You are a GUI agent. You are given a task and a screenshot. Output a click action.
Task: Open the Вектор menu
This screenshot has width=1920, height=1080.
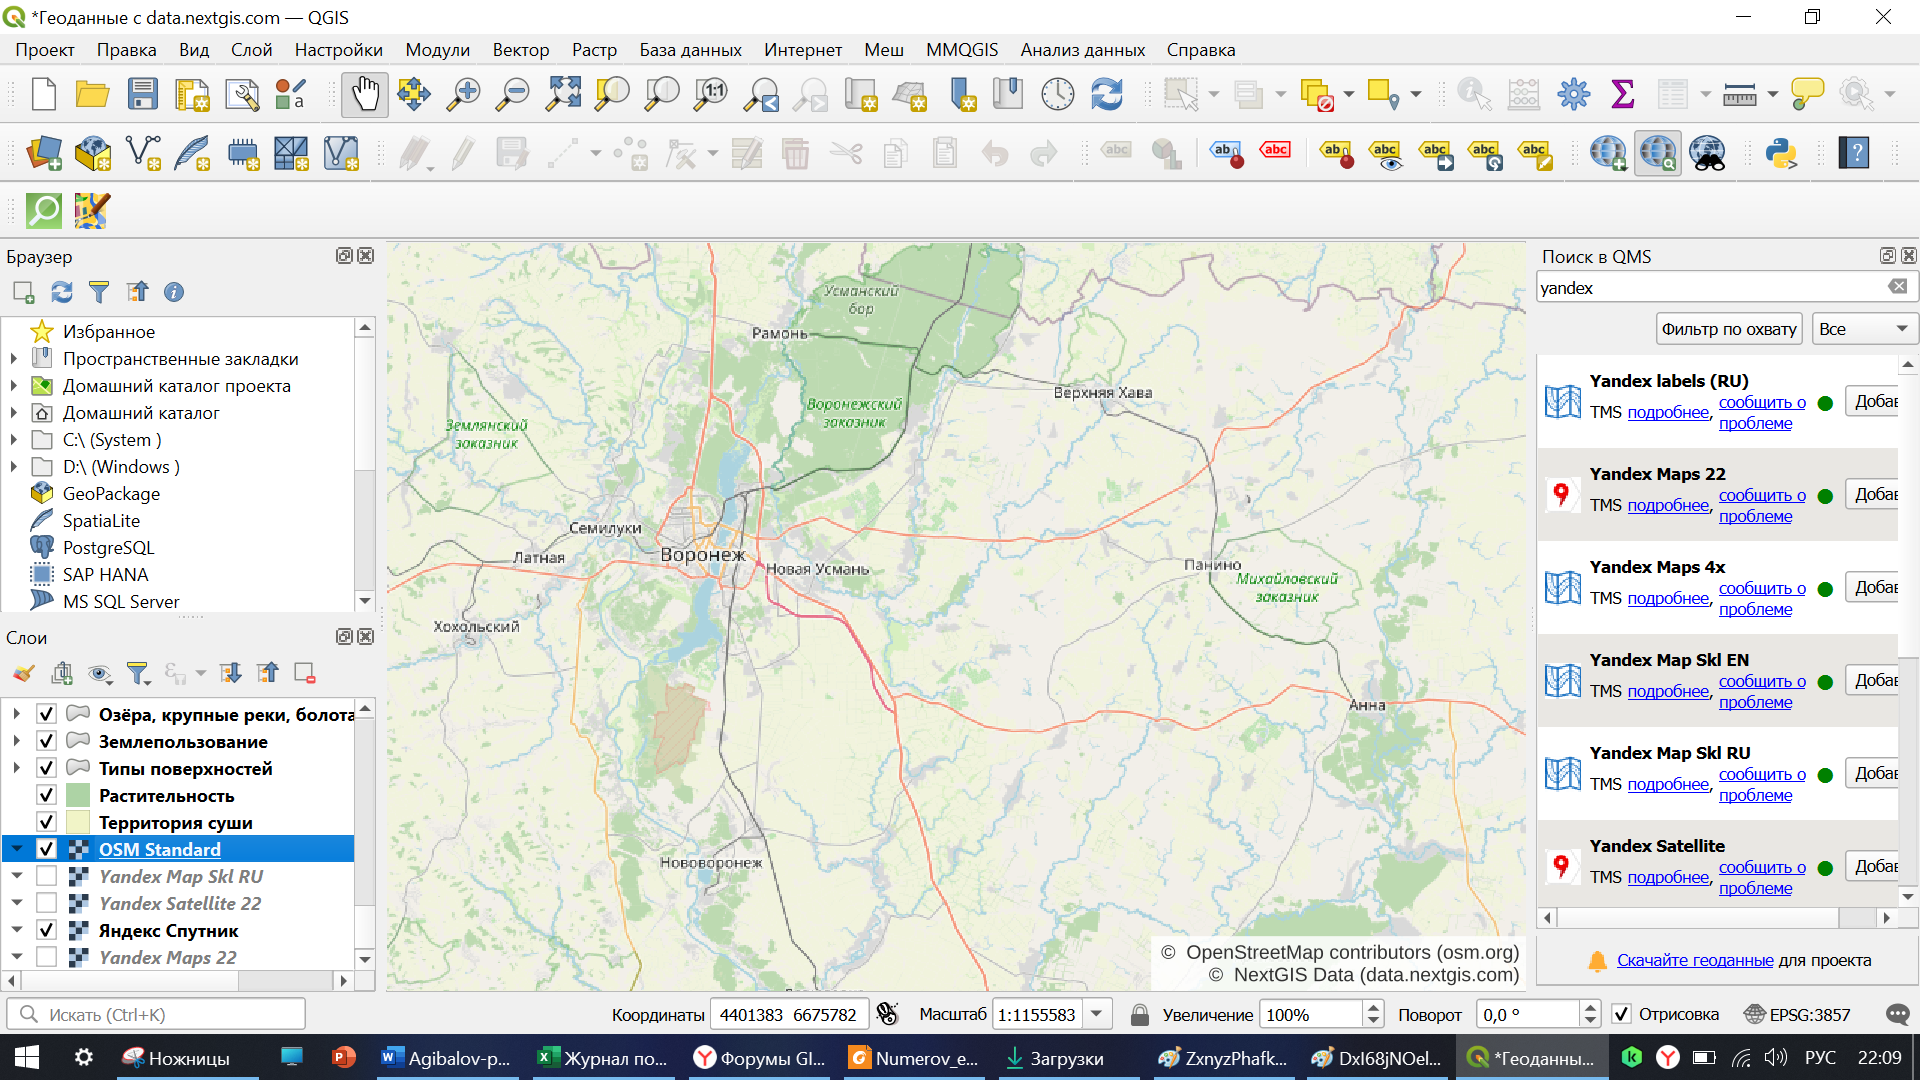pyautogui.click(x=520, y=50)
